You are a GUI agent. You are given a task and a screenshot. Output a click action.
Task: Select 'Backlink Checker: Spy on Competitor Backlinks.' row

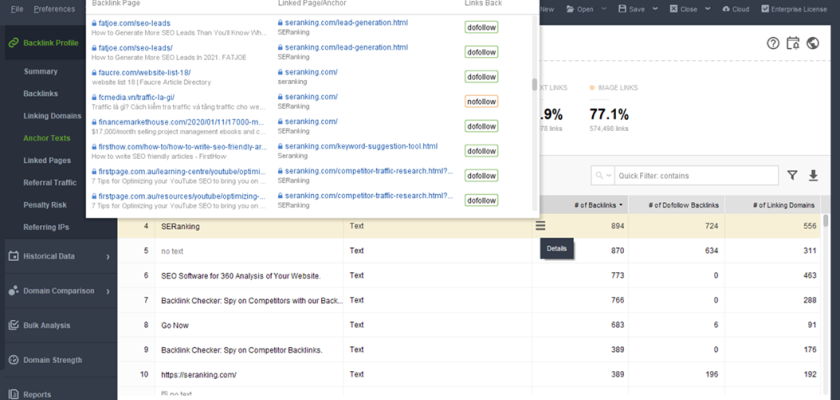(x=469, y=350)
